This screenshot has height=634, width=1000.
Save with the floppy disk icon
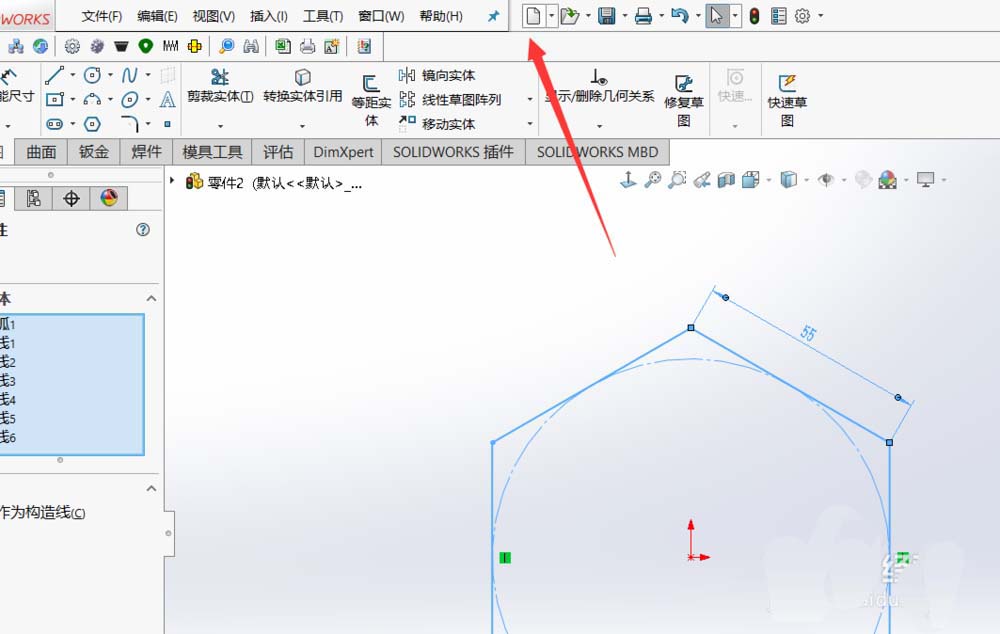click(x=607, y=16)
